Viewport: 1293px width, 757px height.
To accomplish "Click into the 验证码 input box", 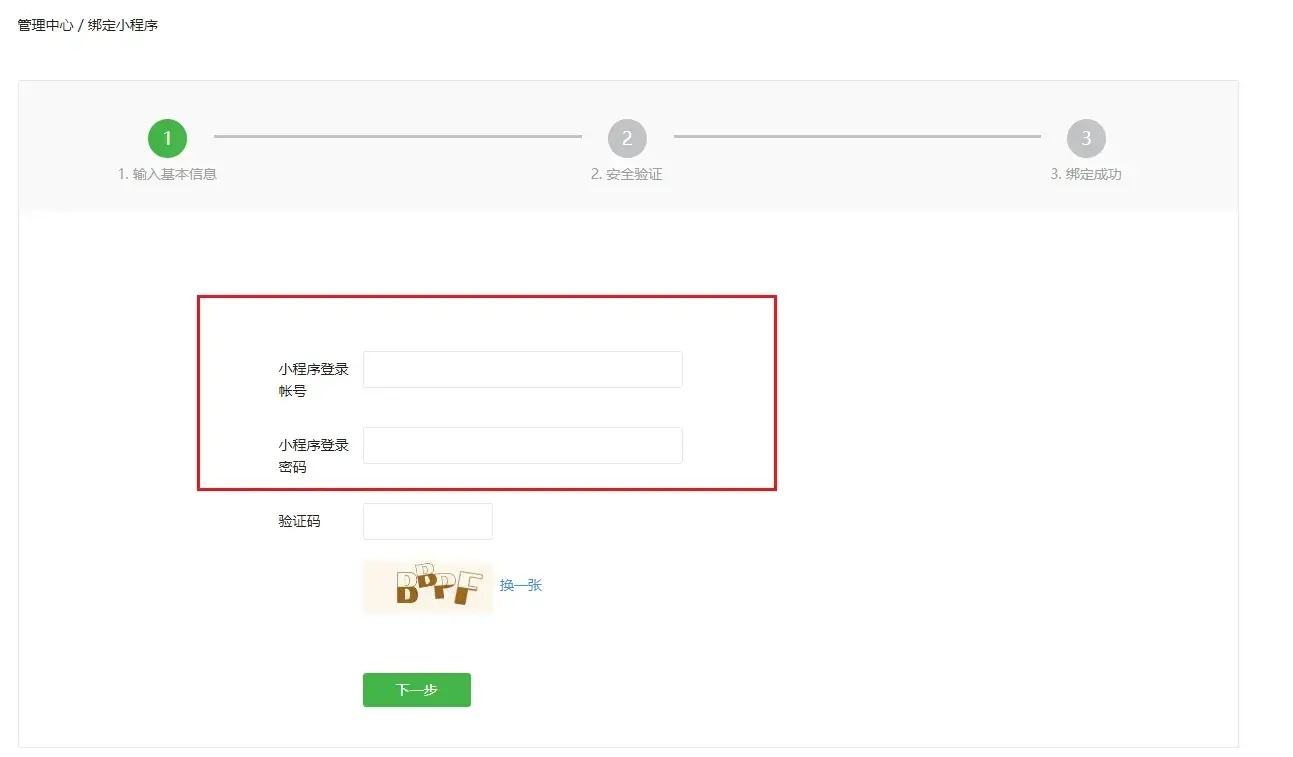I will point(427,521).
